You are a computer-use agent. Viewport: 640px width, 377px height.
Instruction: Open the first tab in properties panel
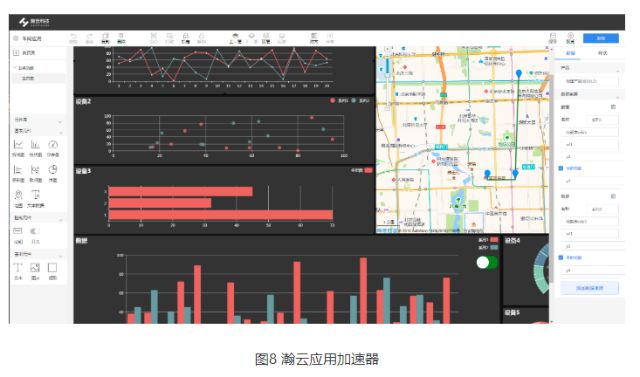(x=571, y=53)
